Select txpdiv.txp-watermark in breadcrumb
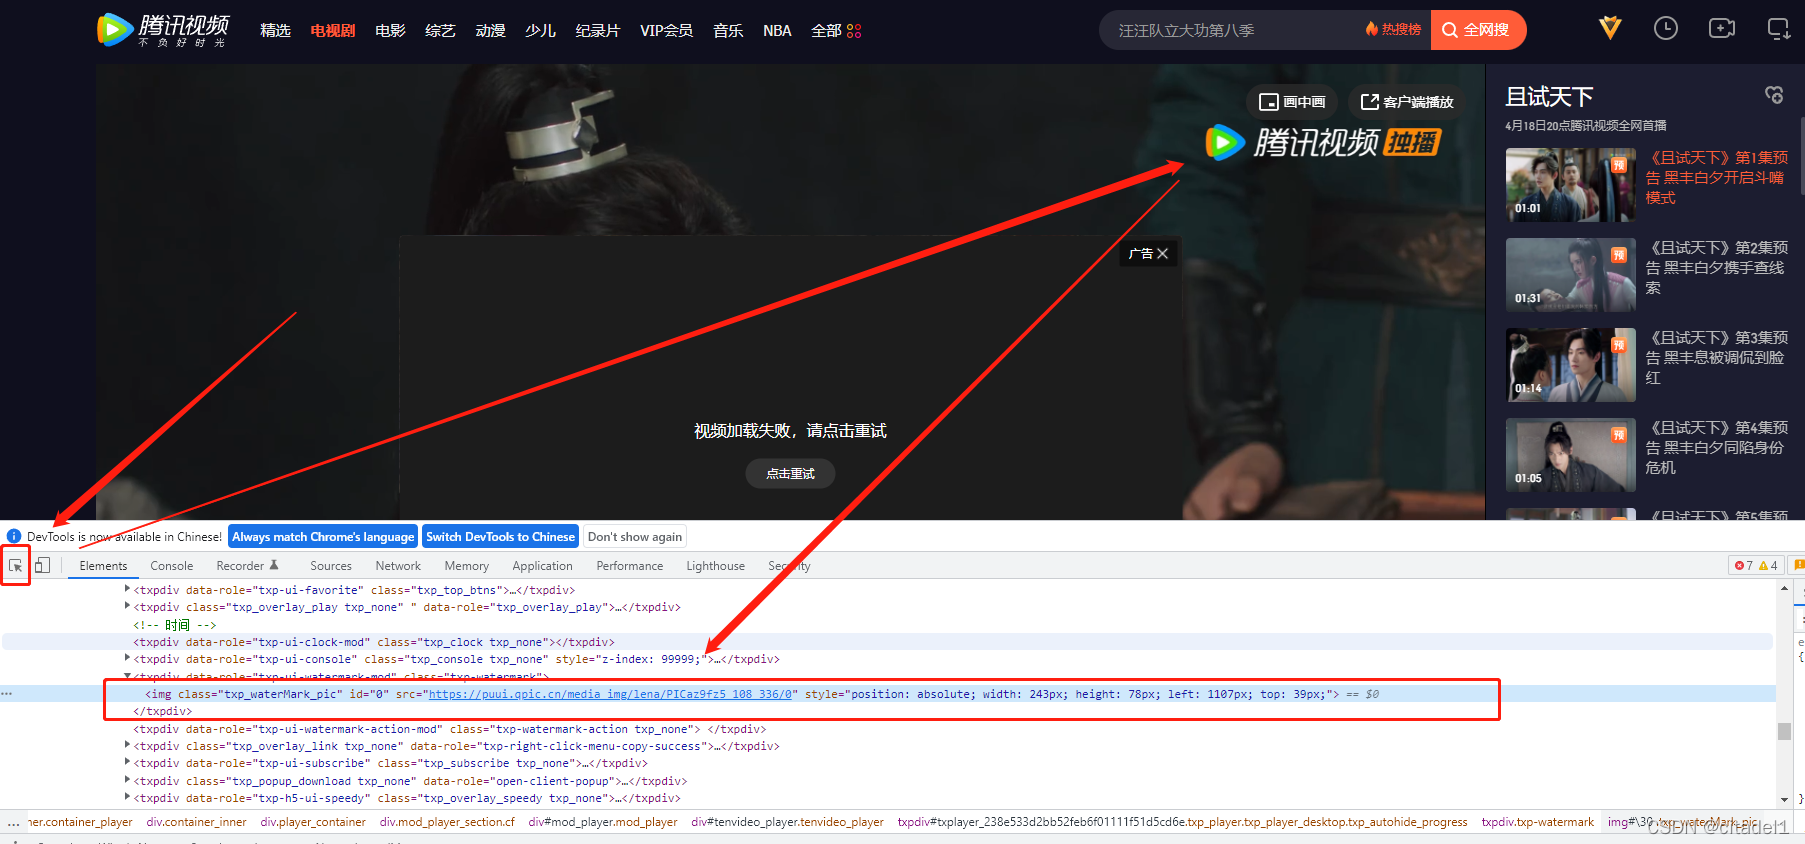This screenshot has height=844, width=1805. pyautogui.click(x=1538, y=823)
